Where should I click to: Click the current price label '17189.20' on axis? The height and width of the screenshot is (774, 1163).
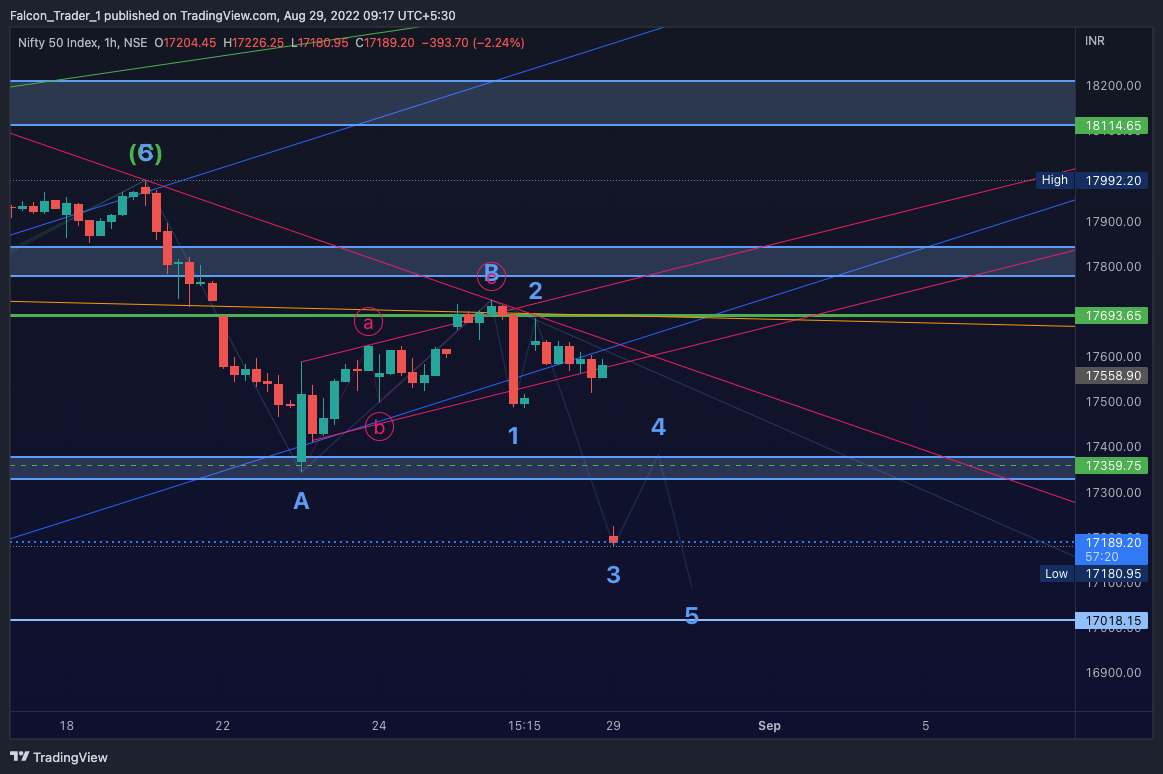(1113, 543)
